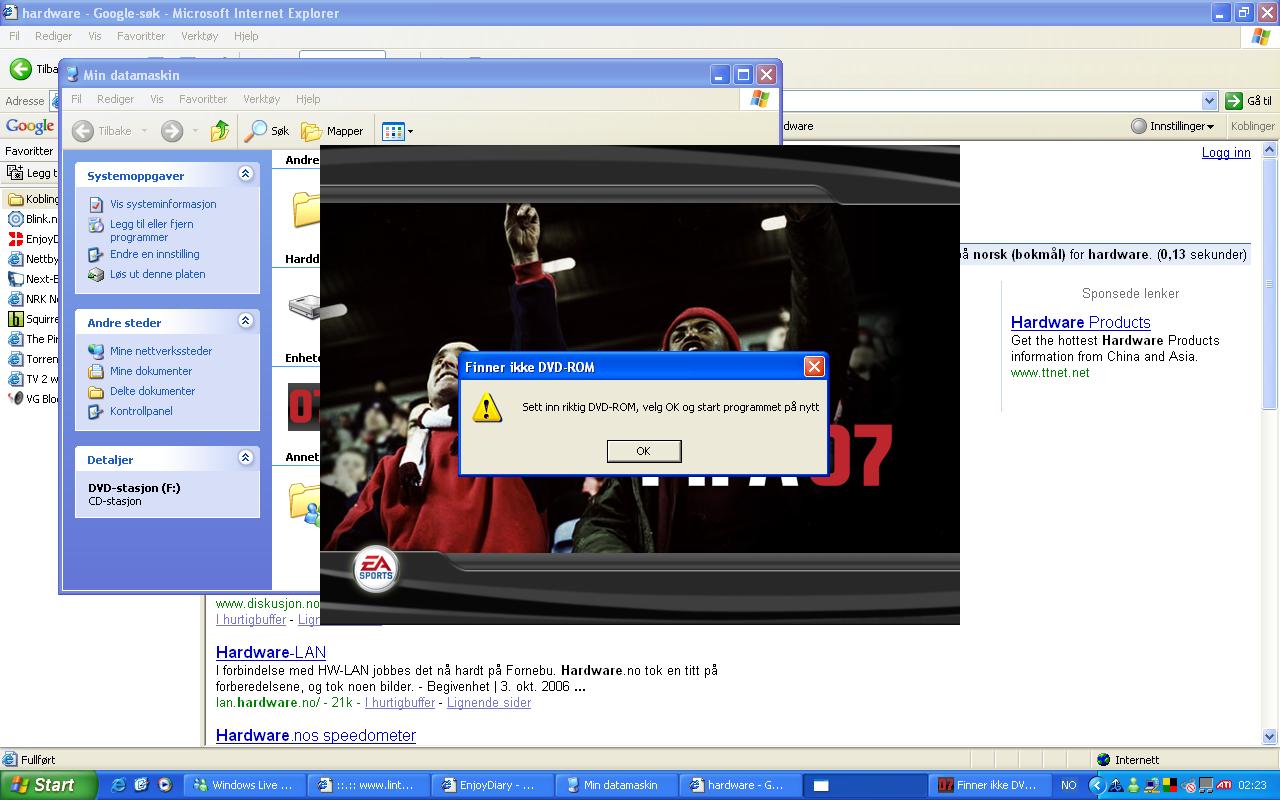The height and width of the screenshot is (800, 1280).
Task: Open Hjelp menu in Min datamaskin window
Action: coord(308,99)
